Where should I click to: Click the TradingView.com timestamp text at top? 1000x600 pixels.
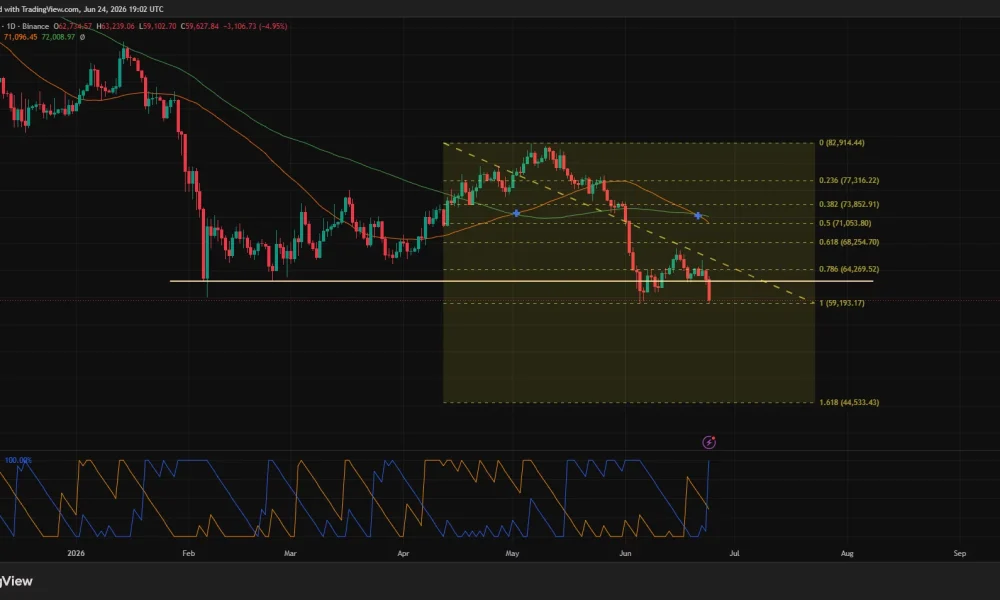tap(82, 9)
